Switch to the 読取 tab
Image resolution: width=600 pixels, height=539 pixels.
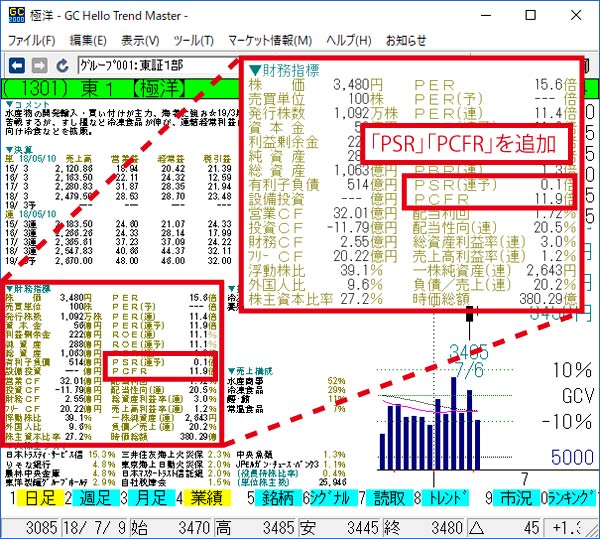[x=390, y=498]
